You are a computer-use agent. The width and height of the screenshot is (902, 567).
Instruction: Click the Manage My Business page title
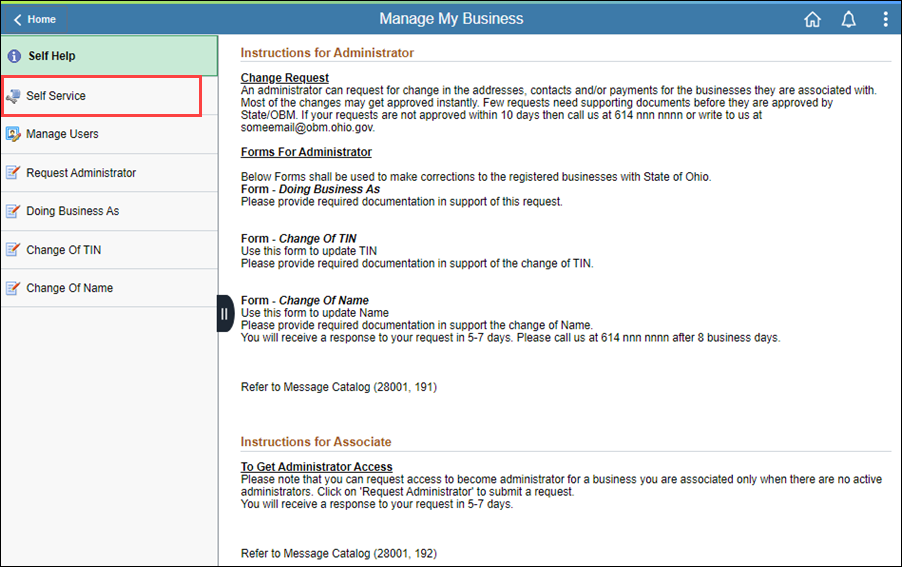(x=451, y=19)
